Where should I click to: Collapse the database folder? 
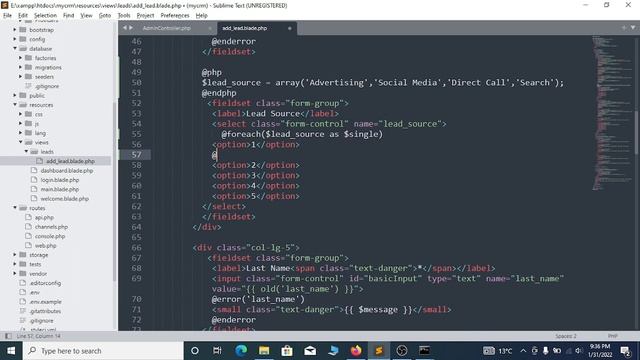click(15, 49)
